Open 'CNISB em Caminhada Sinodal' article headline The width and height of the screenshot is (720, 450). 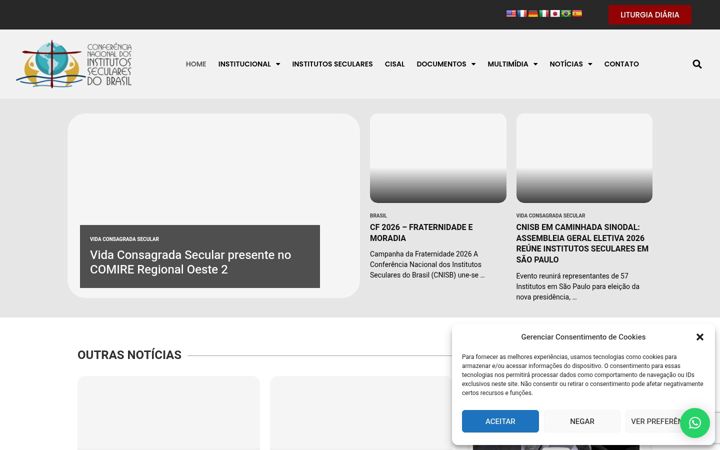click(582, 243)
